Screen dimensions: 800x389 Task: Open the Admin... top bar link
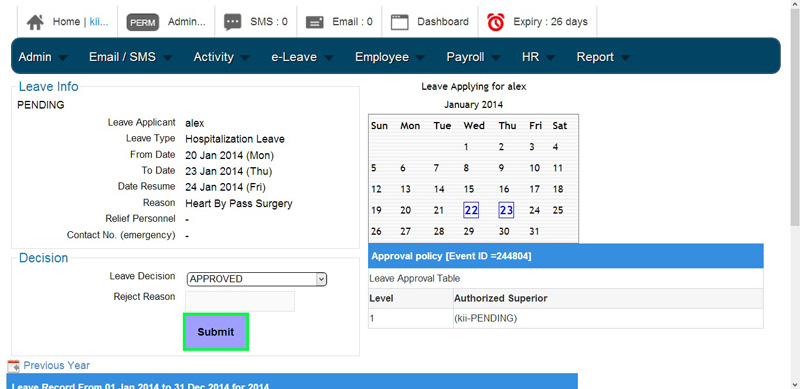[187, 22]
